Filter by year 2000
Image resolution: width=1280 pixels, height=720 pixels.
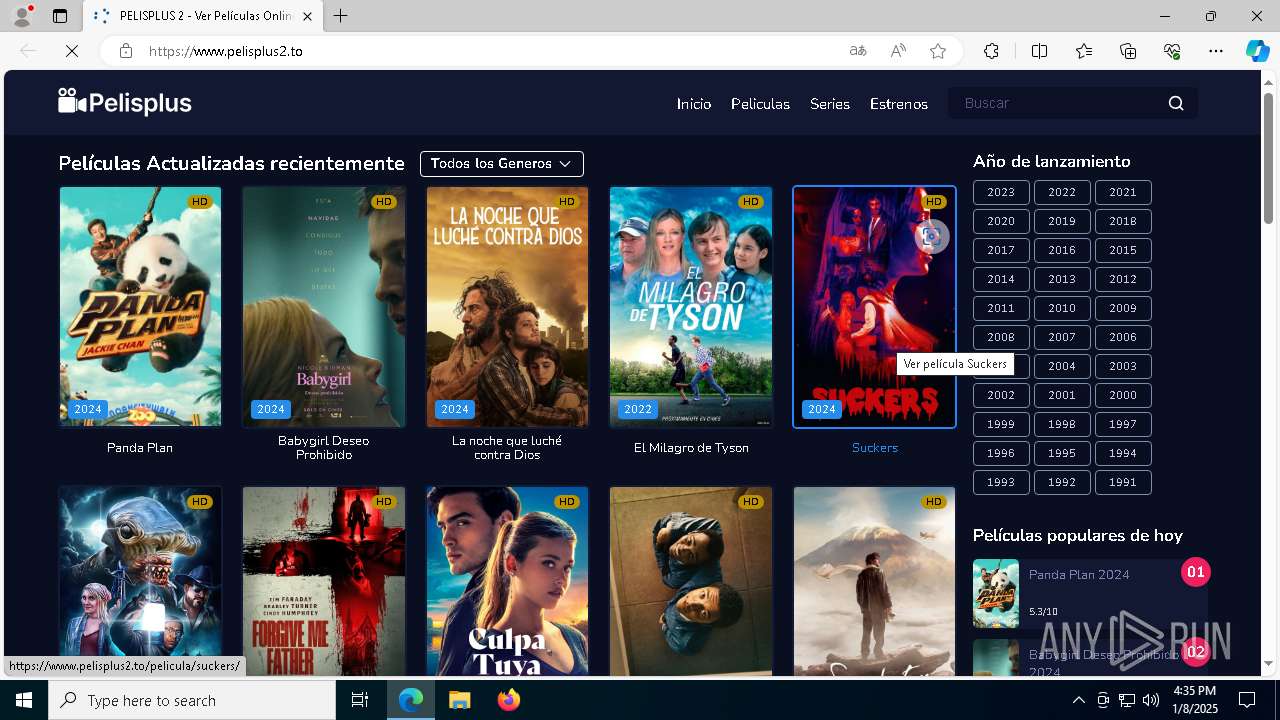[1123, 395]
